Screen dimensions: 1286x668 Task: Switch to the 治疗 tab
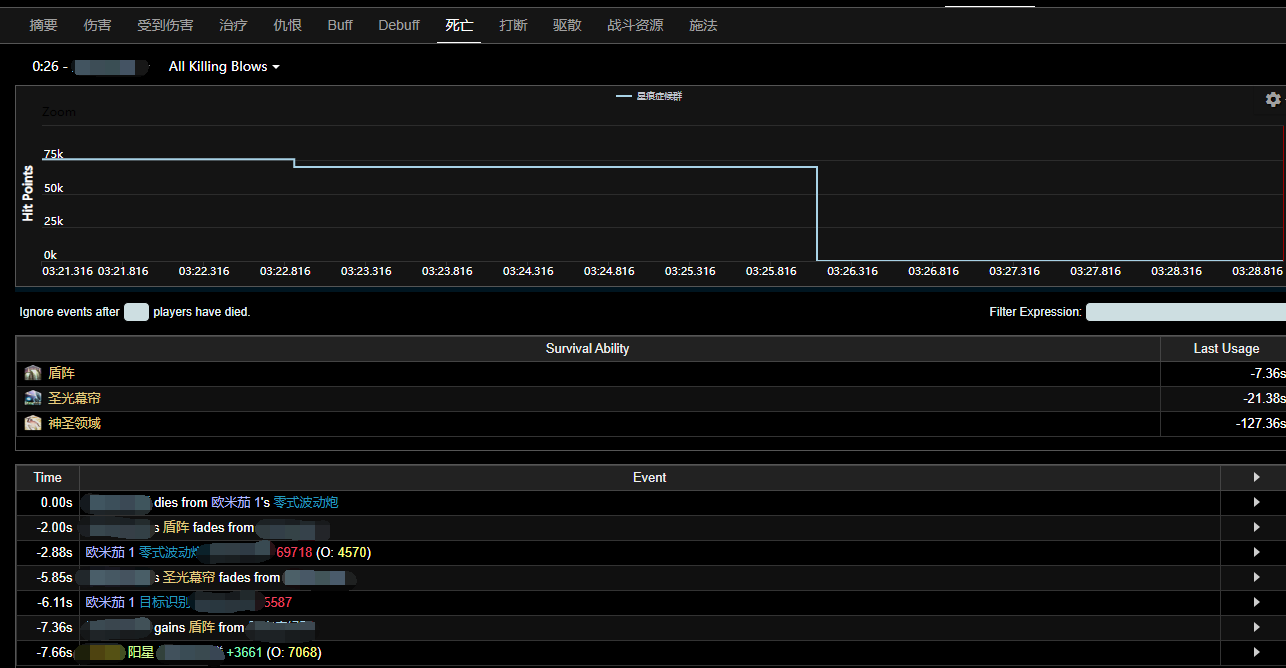pos(233,25)
